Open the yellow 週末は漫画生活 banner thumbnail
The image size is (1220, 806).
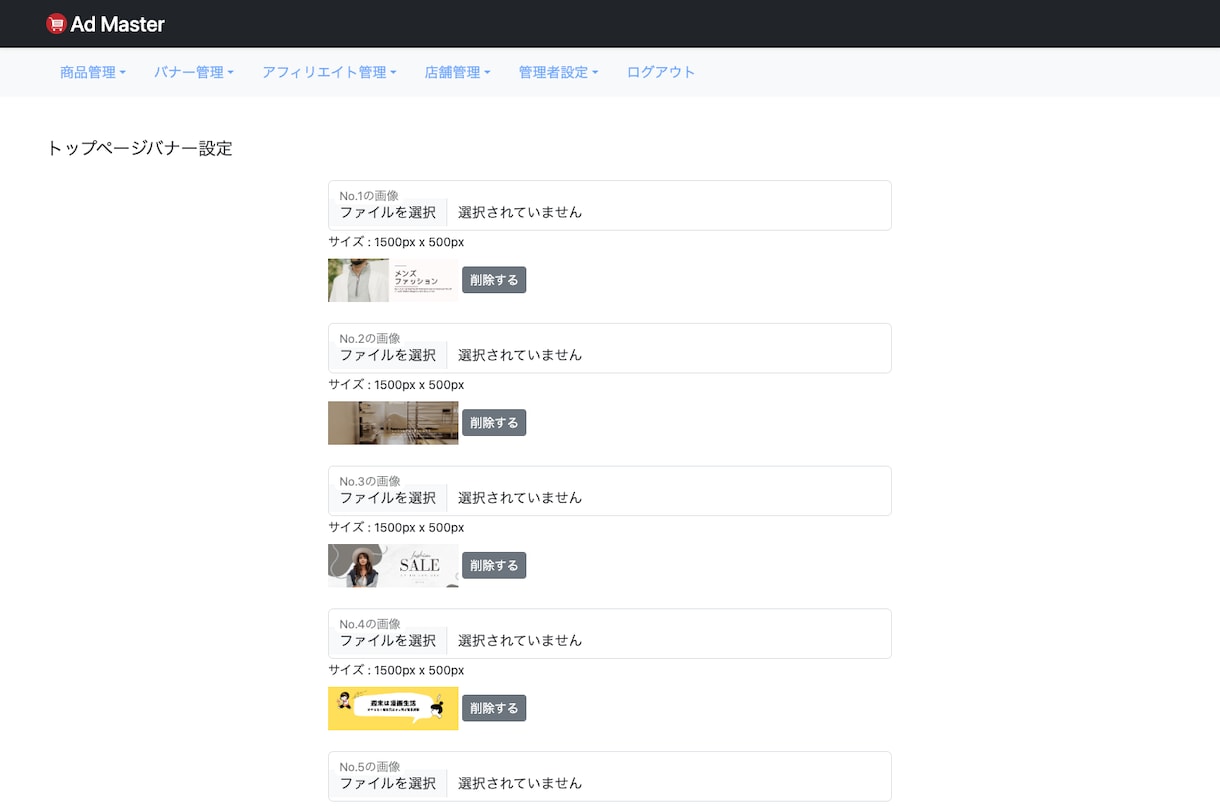coord(393,708)
